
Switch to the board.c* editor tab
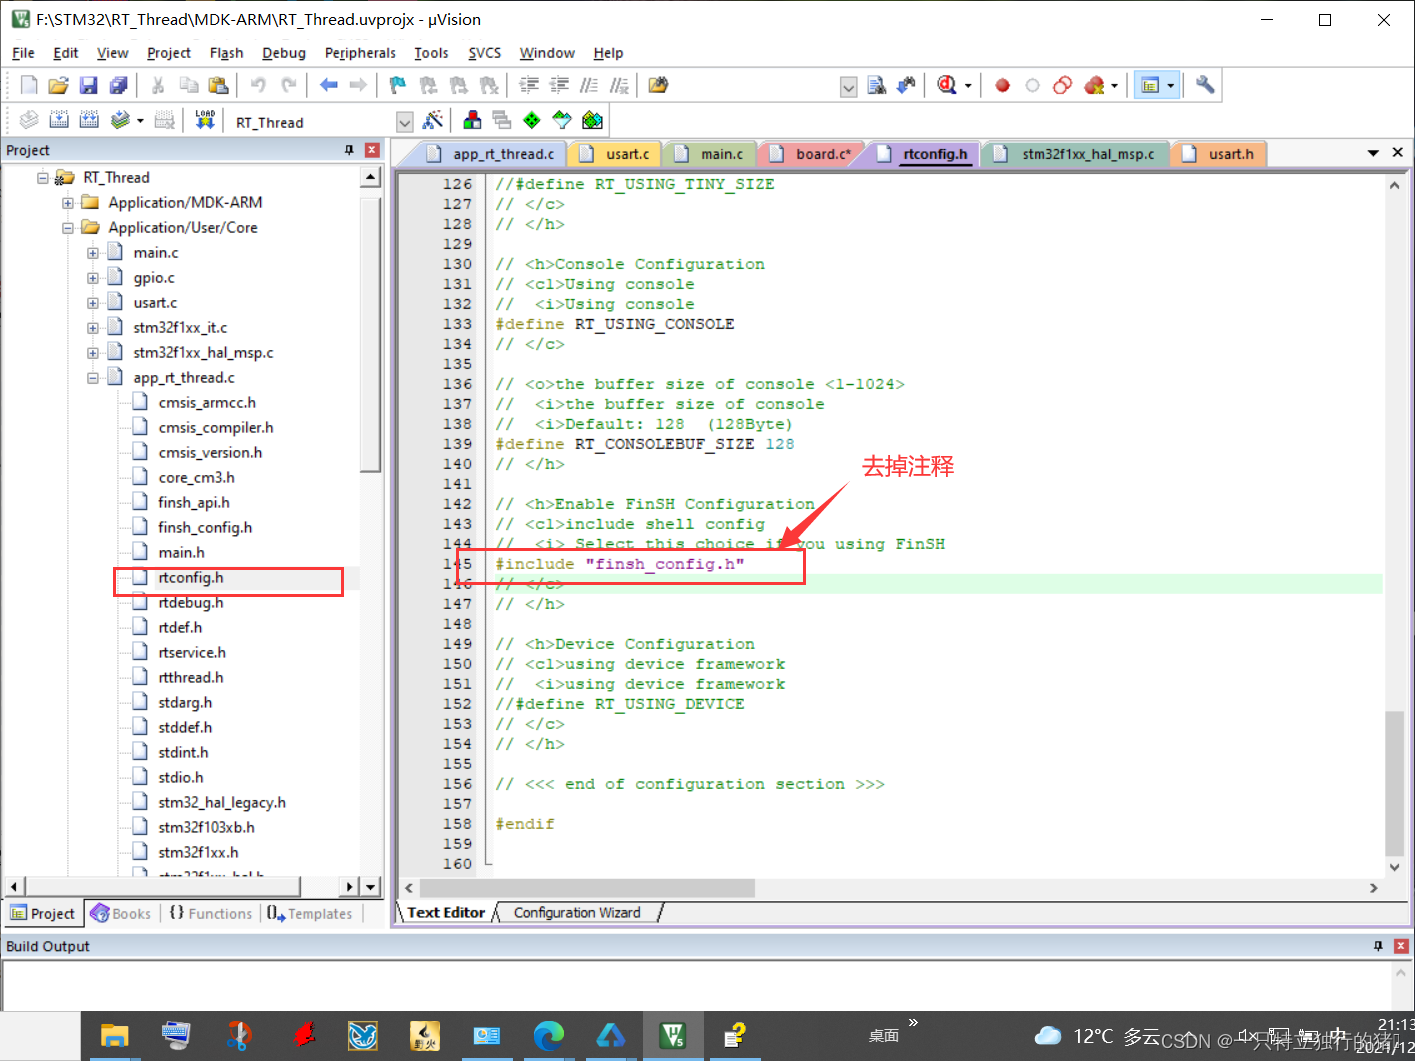(812, 154)
